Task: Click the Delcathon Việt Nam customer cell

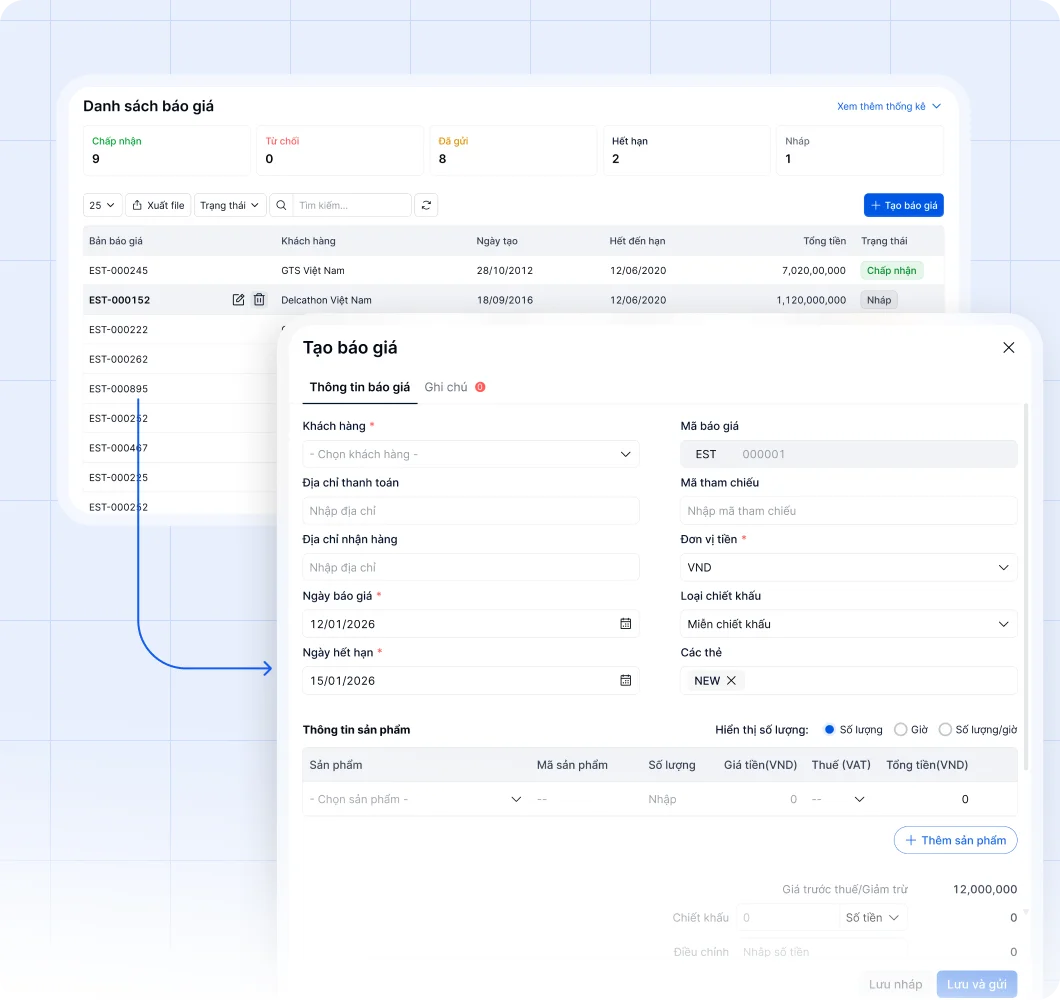Action: click(326, 300)
